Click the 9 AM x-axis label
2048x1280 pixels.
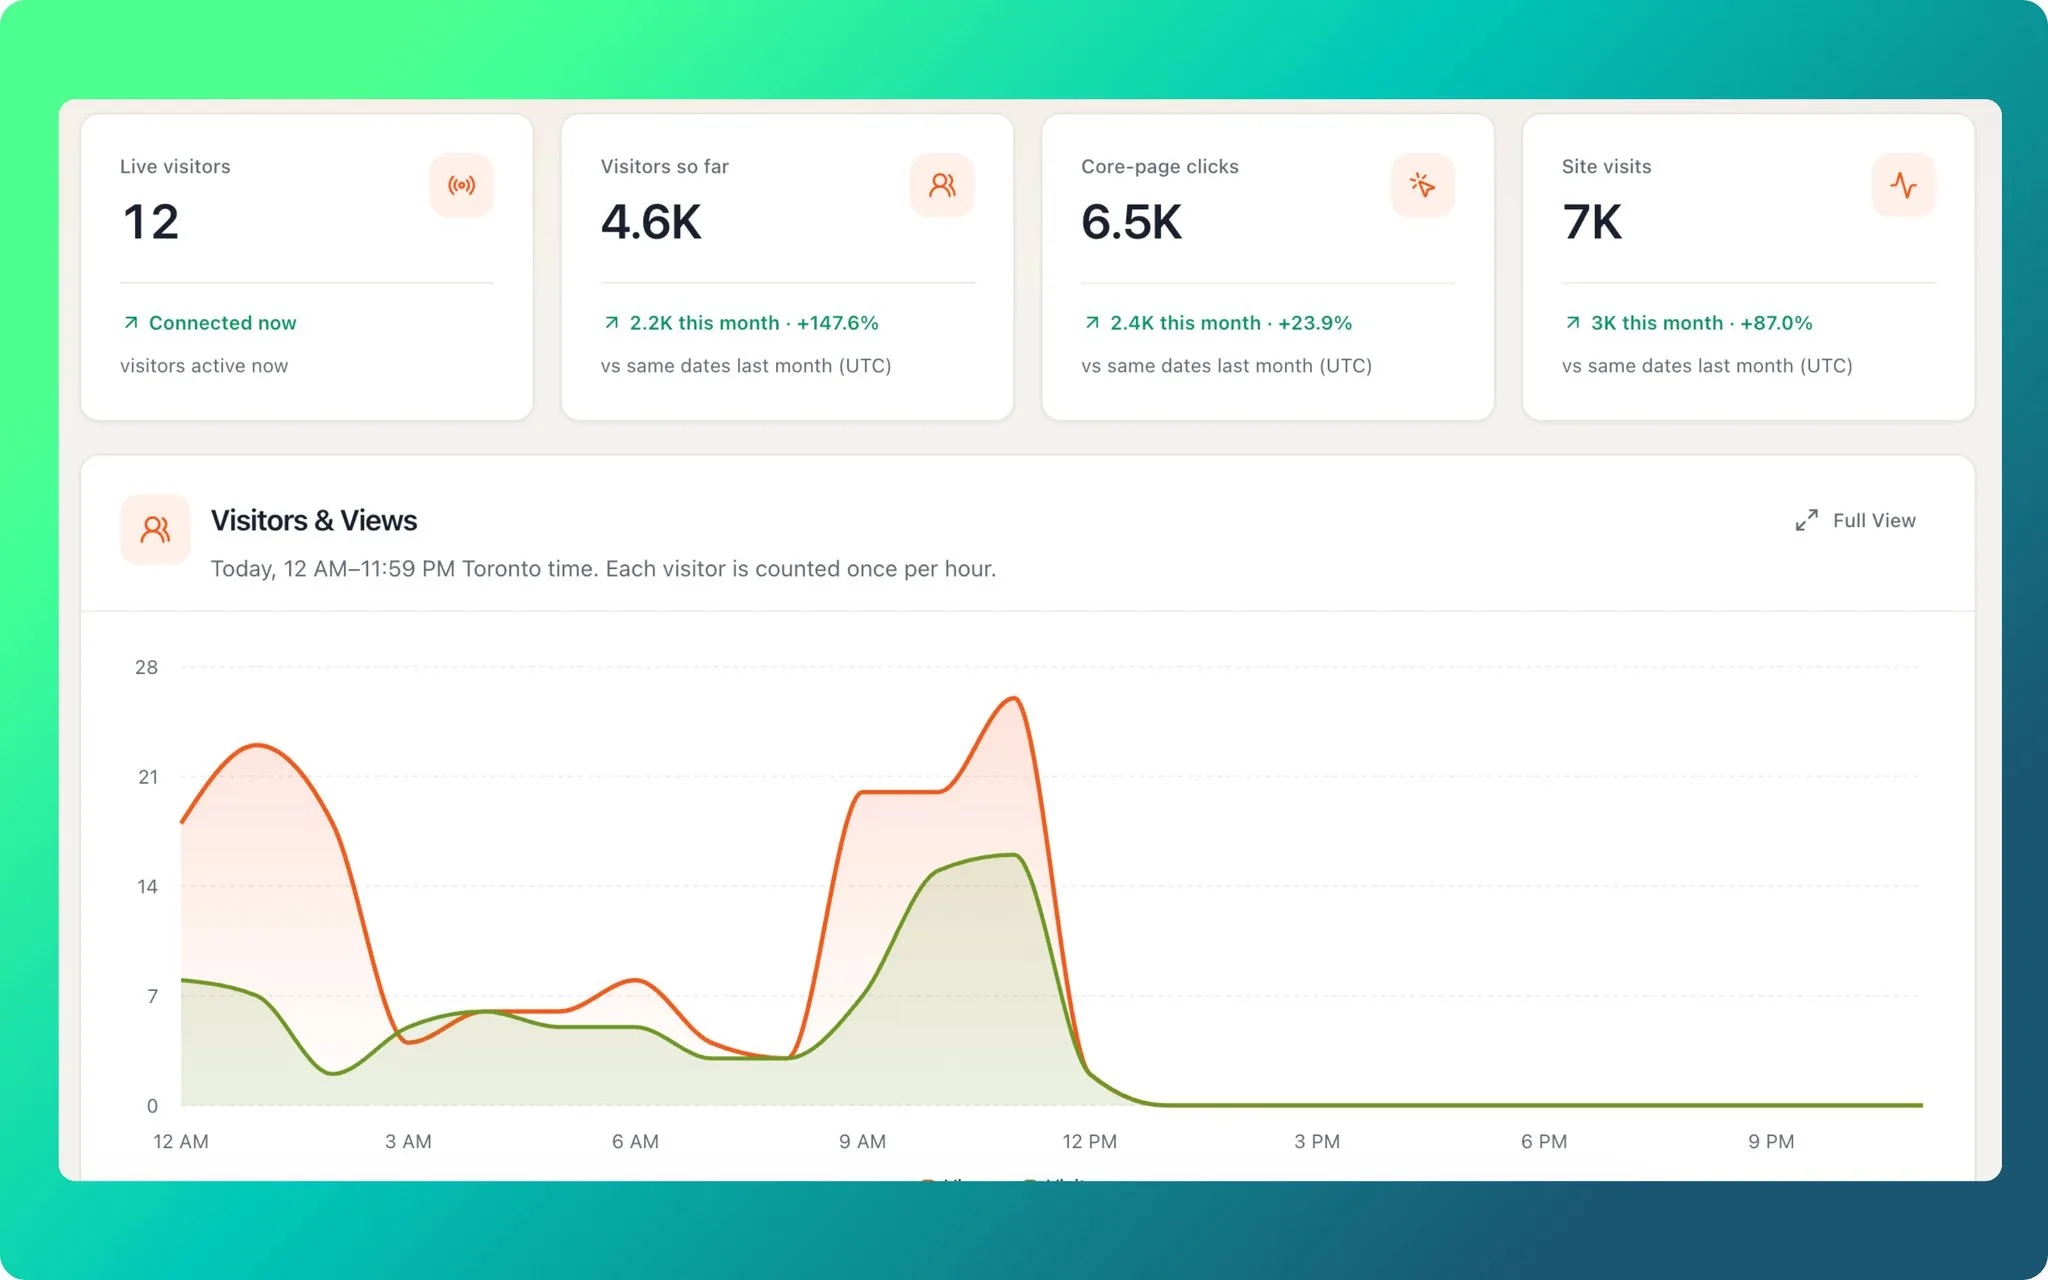point(862,1141)
